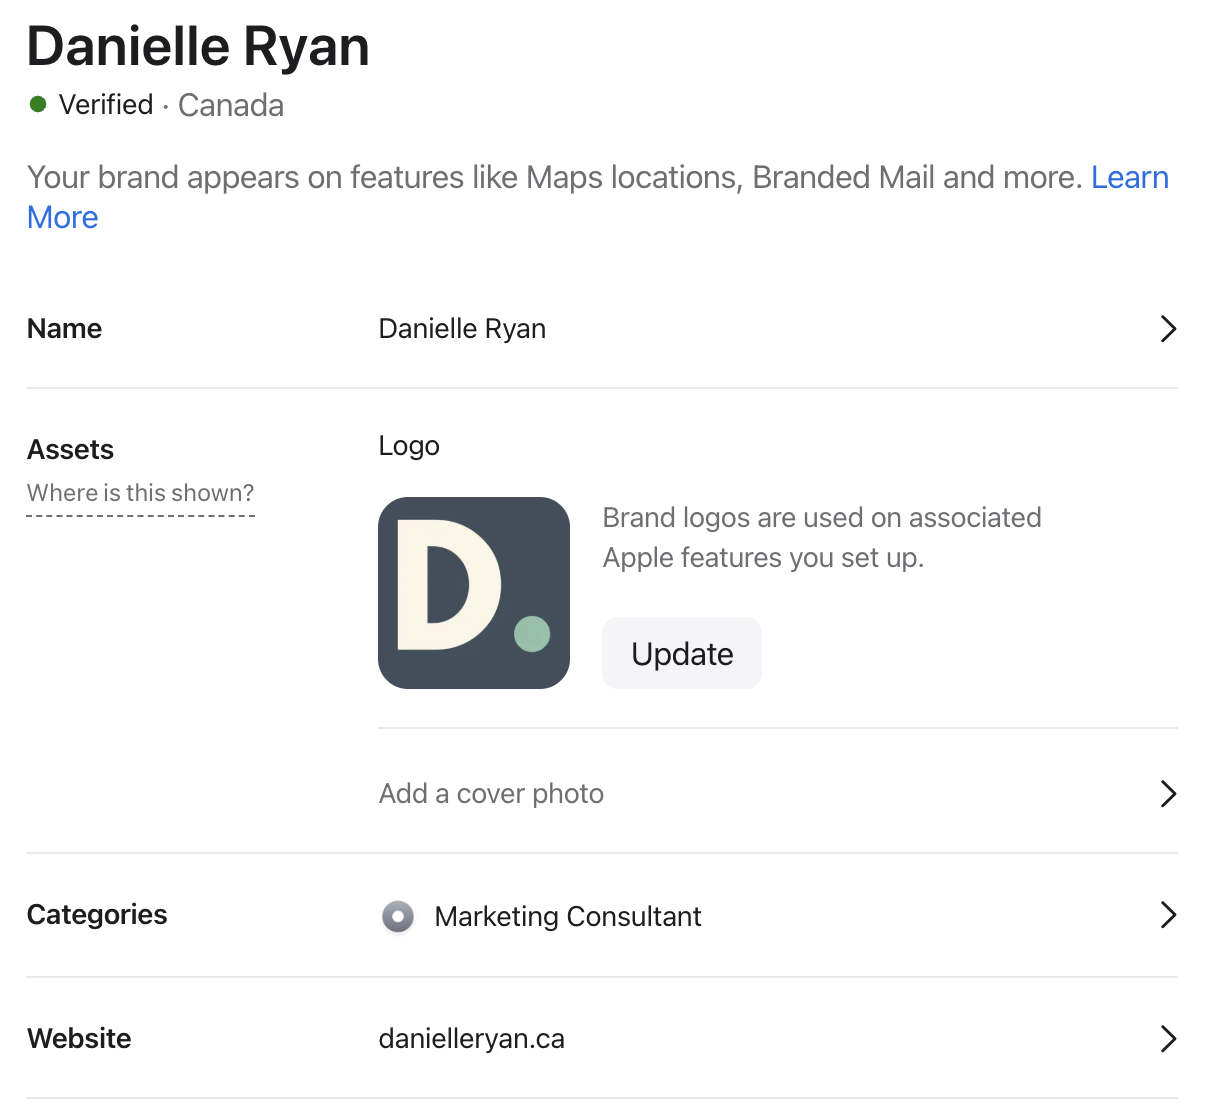Click the 'danielleryan.ca' website value
Image resolution: width=1208 pixels, height=1116 pixels.
[x=472, y=1039]
